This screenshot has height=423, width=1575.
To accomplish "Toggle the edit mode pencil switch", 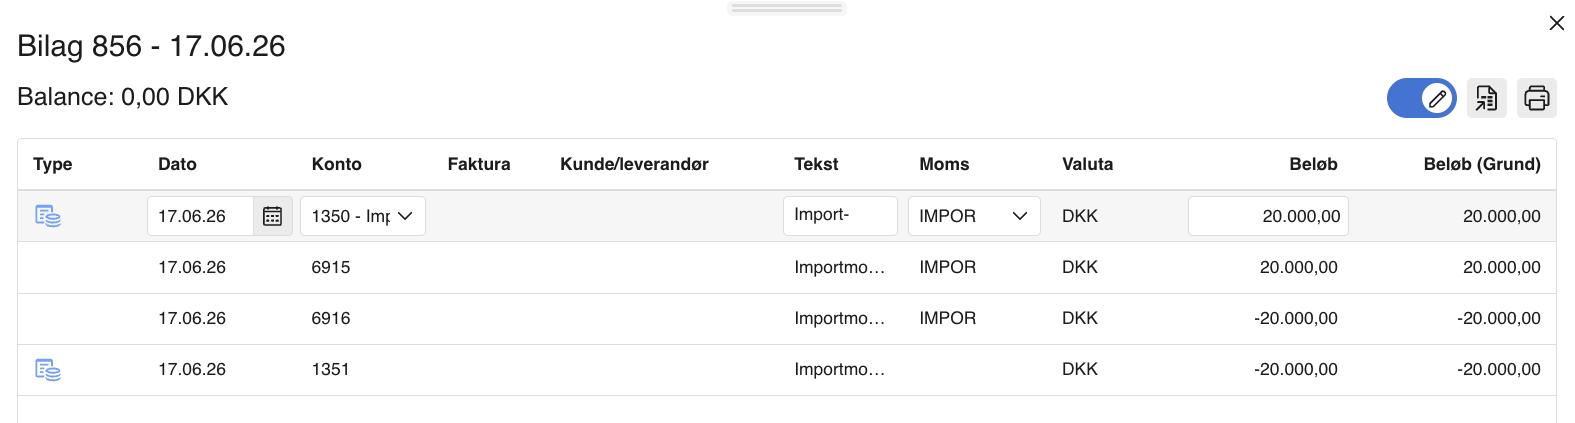I will coord(1421,98).
